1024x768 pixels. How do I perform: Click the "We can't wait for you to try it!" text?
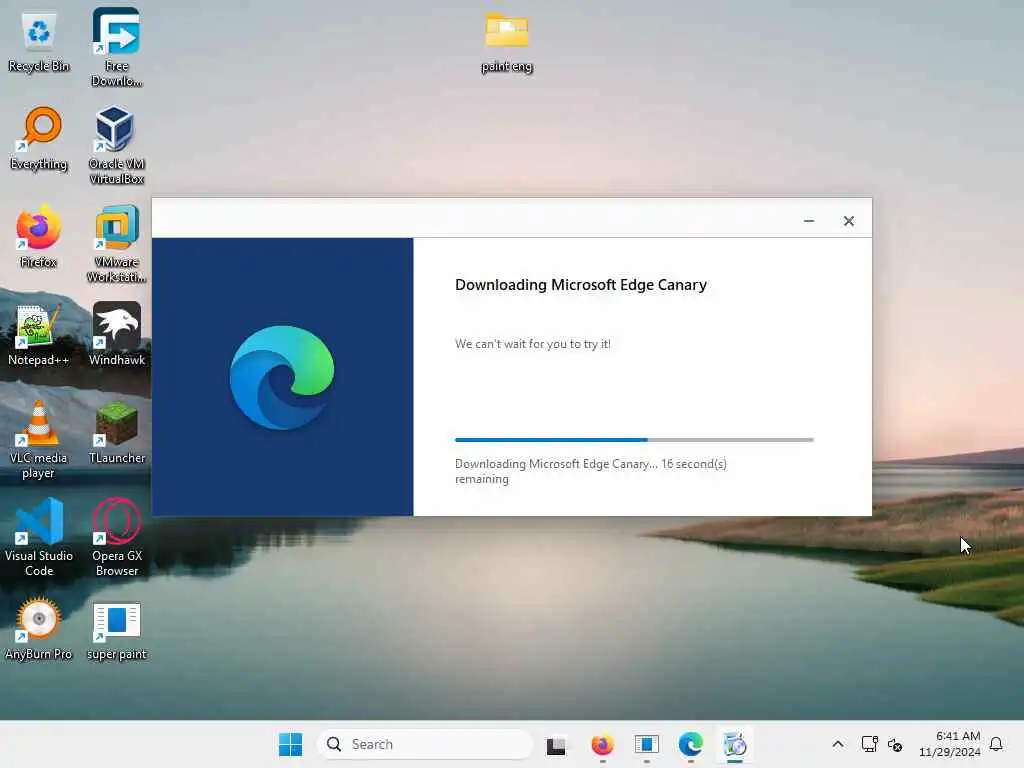pos(533,344)
